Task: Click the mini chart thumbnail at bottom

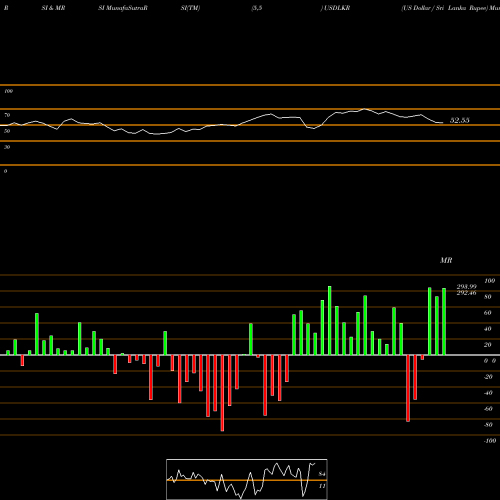Action: (x=247, y=479)
